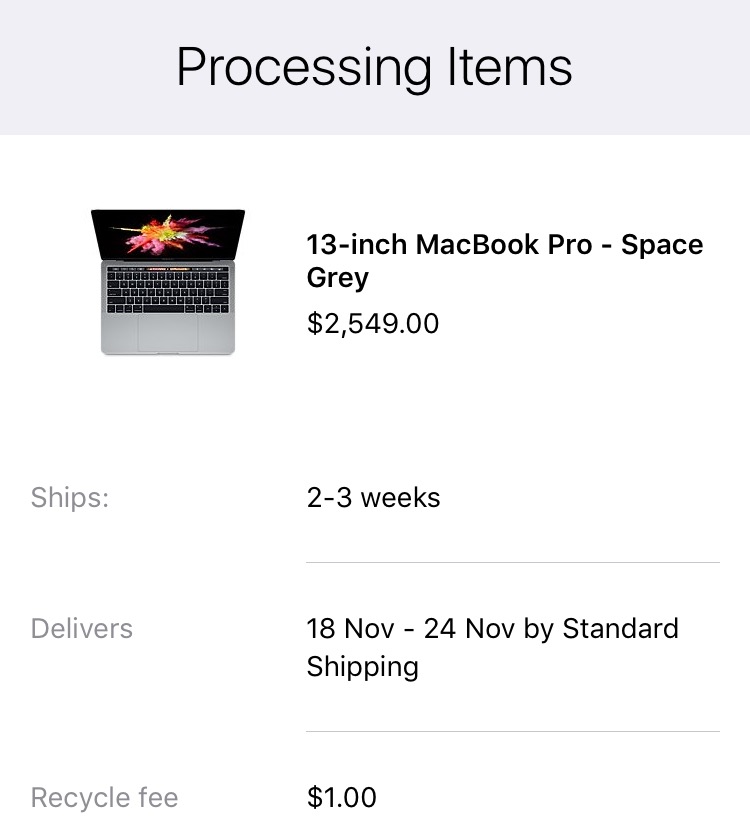
Task: Select the $1.00 recycle fee amount
Action: (x=342, y=797)
